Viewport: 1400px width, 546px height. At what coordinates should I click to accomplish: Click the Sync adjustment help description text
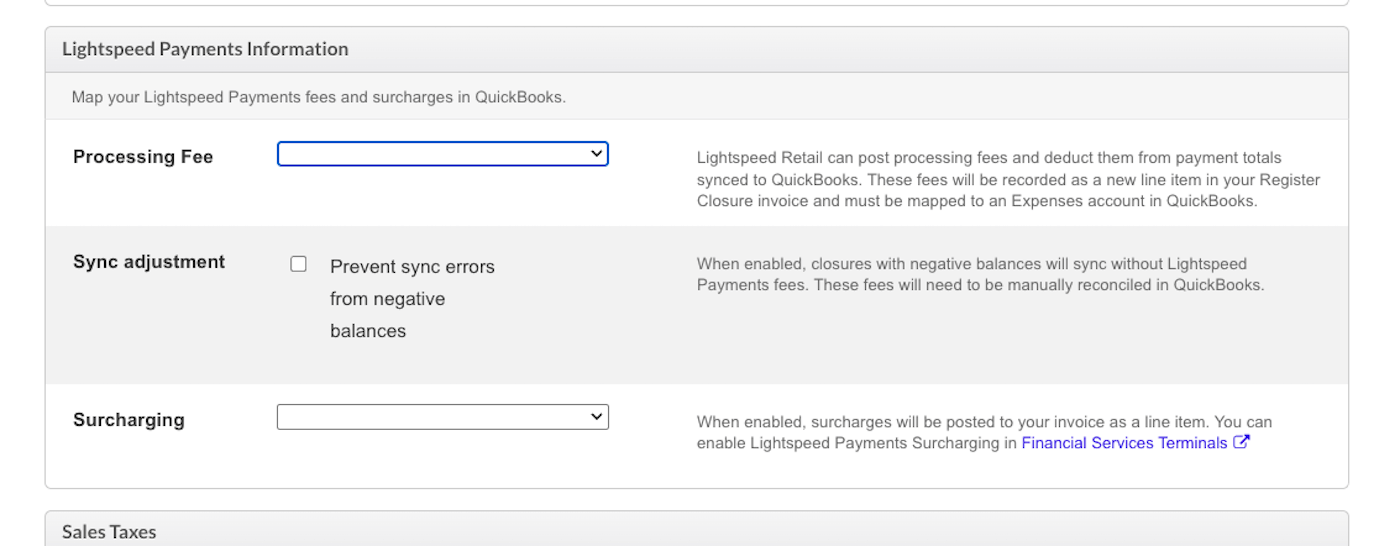[x=980, y=275]
